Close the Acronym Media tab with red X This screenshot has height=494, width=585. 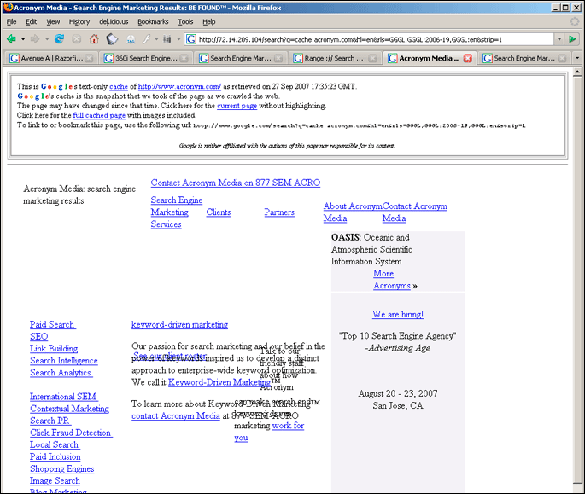[x=467, y=58]
